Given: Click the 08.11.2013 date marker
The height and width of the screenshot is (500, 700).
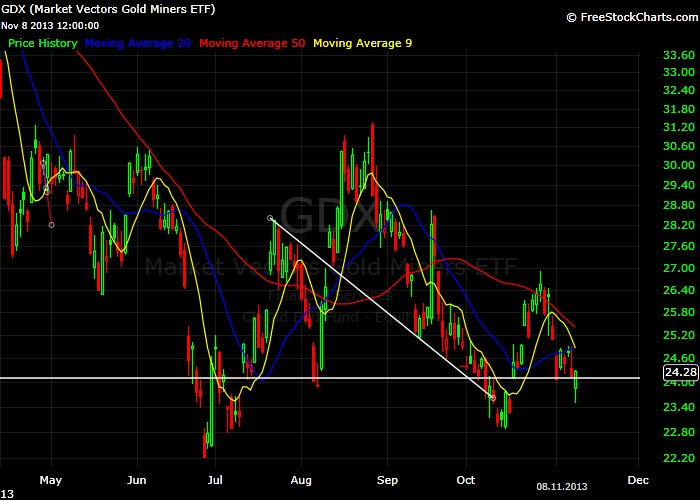Looking at the screenshot, I should pos(562,487).
